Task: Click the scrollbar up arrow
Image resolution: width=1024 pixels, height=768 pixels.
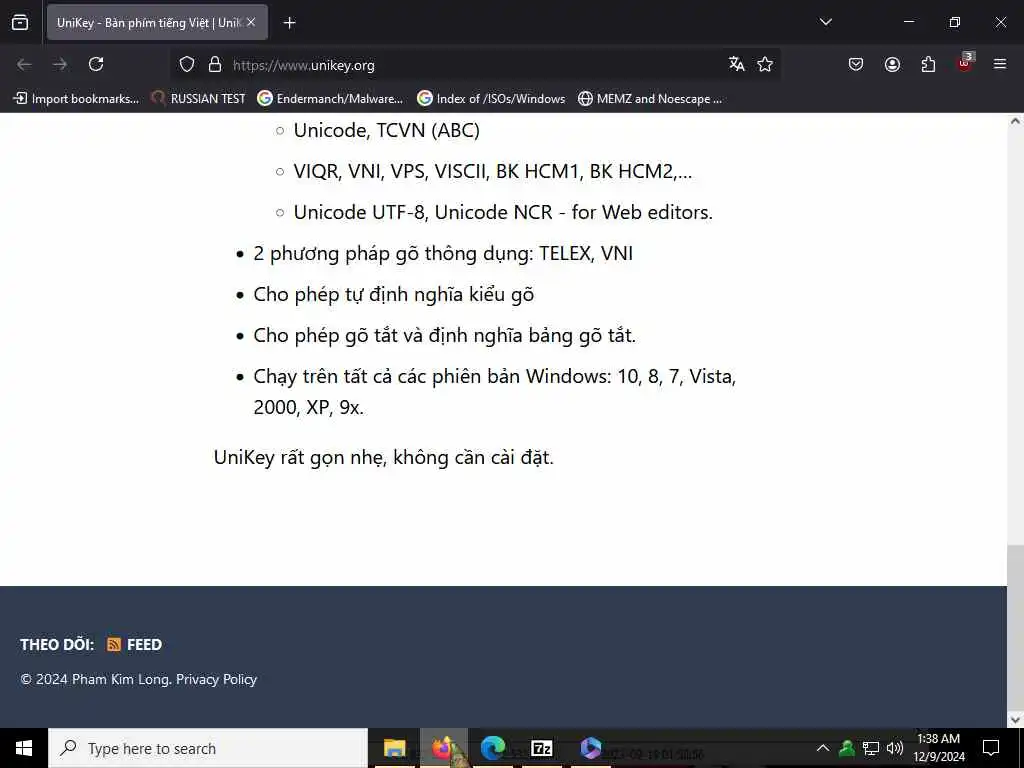Action: tap(1015, 121)
